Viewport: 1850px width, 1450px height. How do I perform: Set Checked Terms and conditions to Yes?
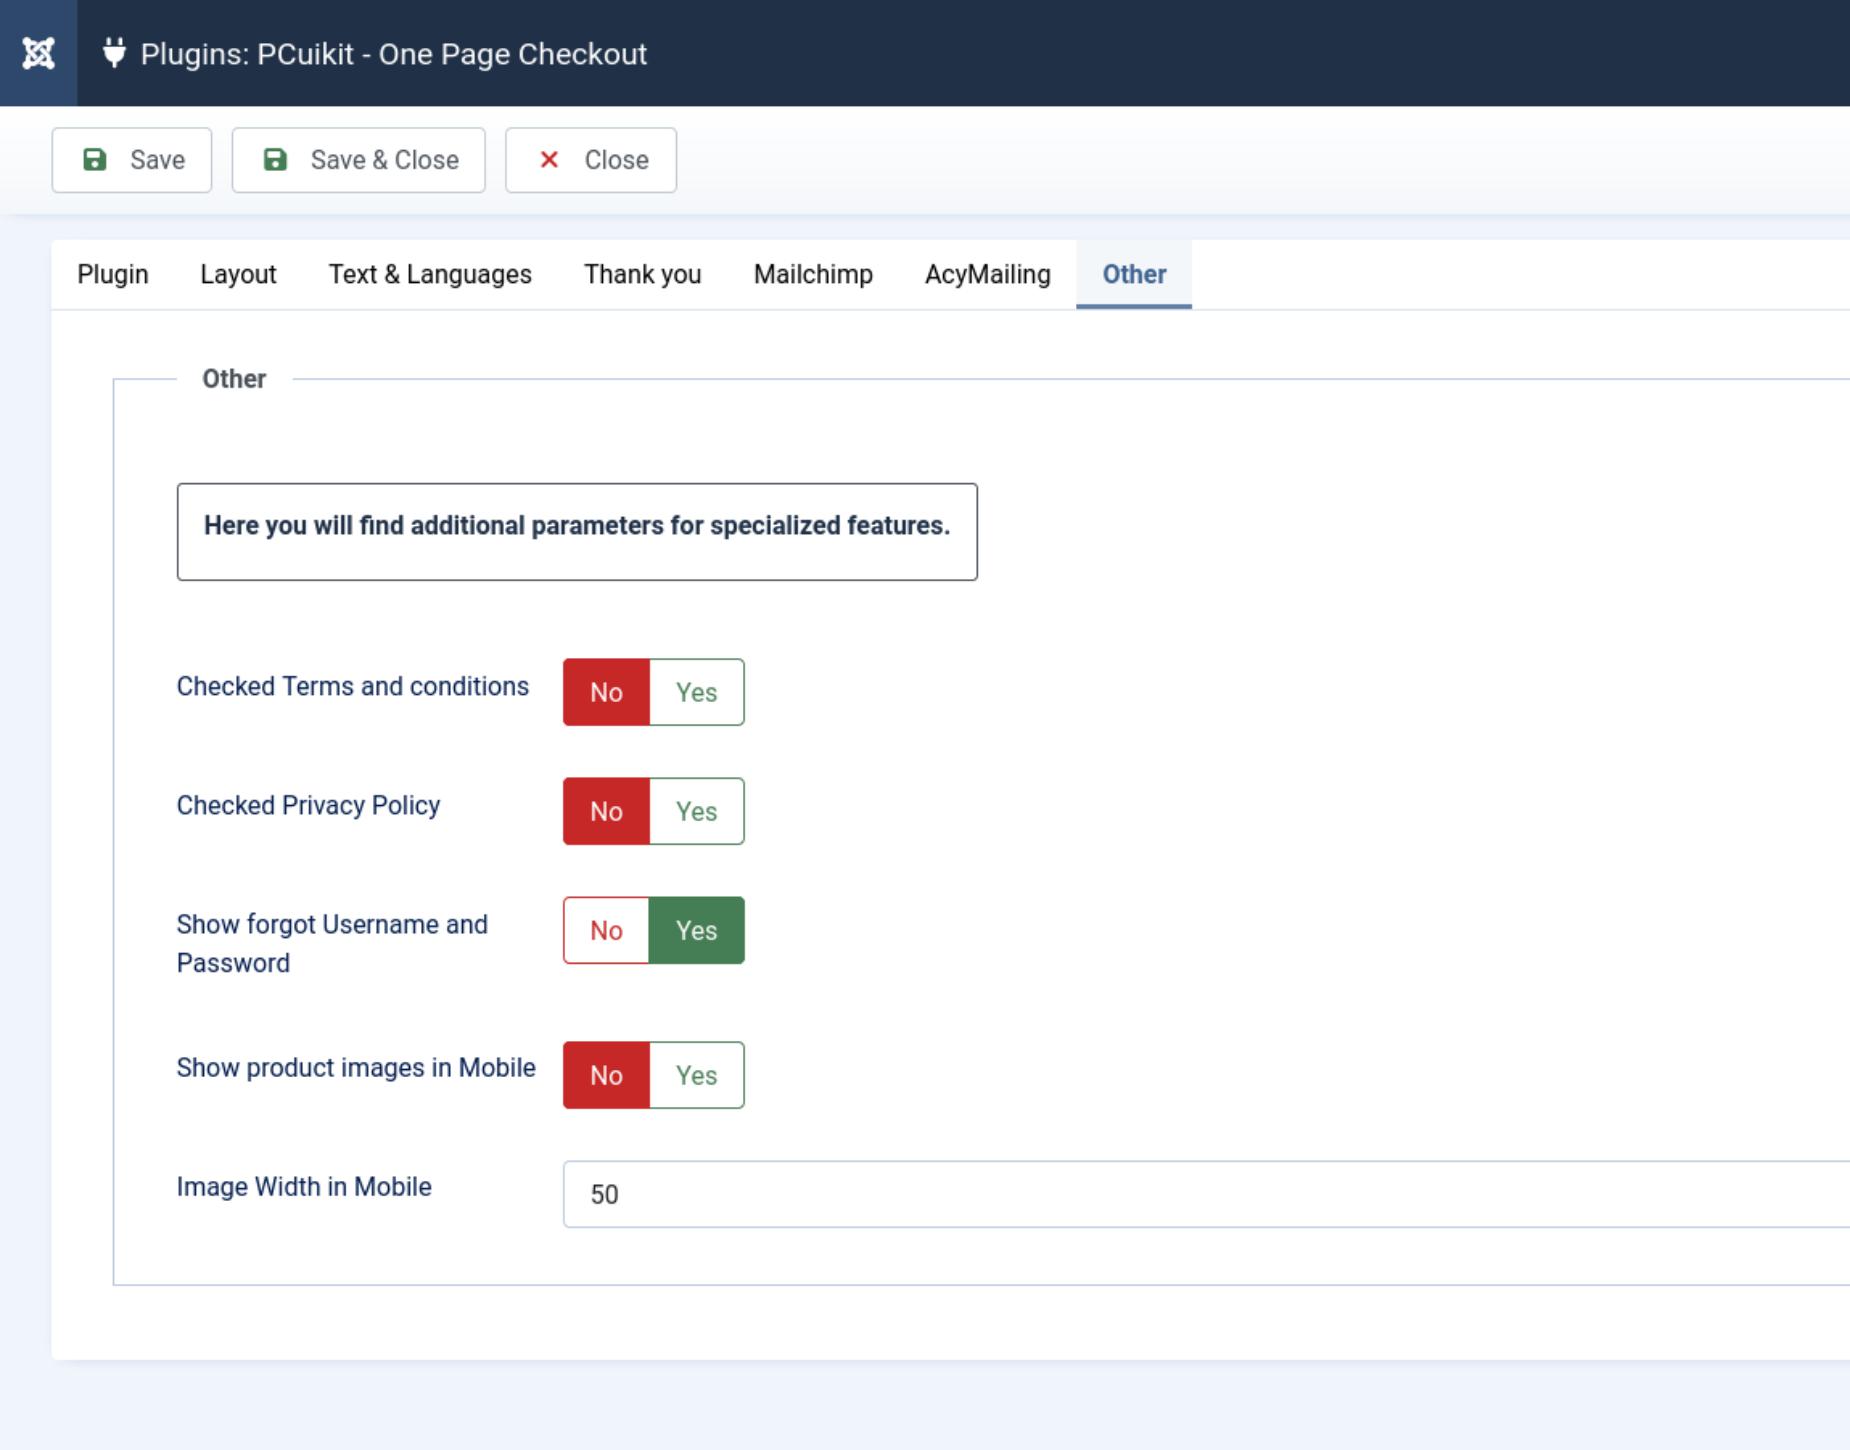697,692
